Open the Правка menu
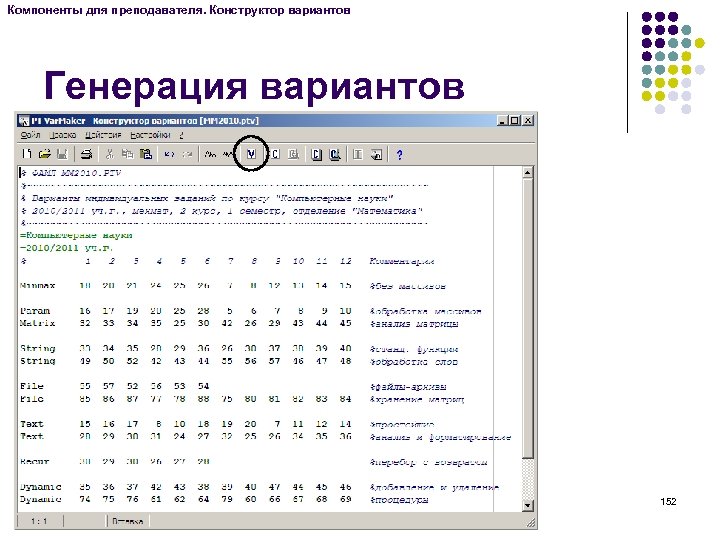This screenshot has height=540, width=720. pos(63,135)
